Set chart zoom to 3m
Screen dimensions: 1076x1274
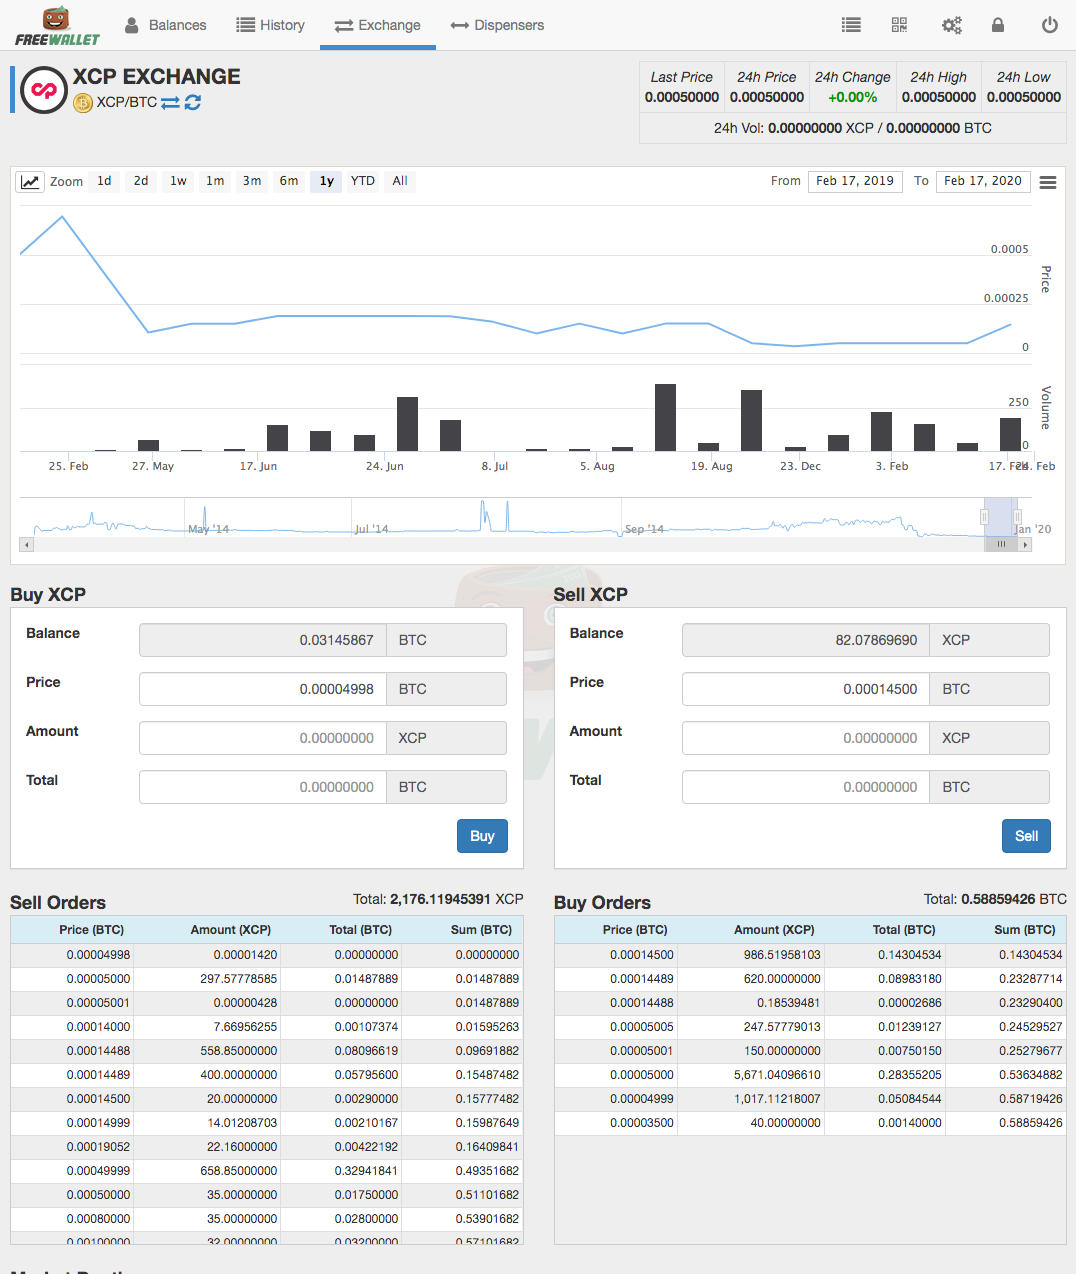click(252, 181)
